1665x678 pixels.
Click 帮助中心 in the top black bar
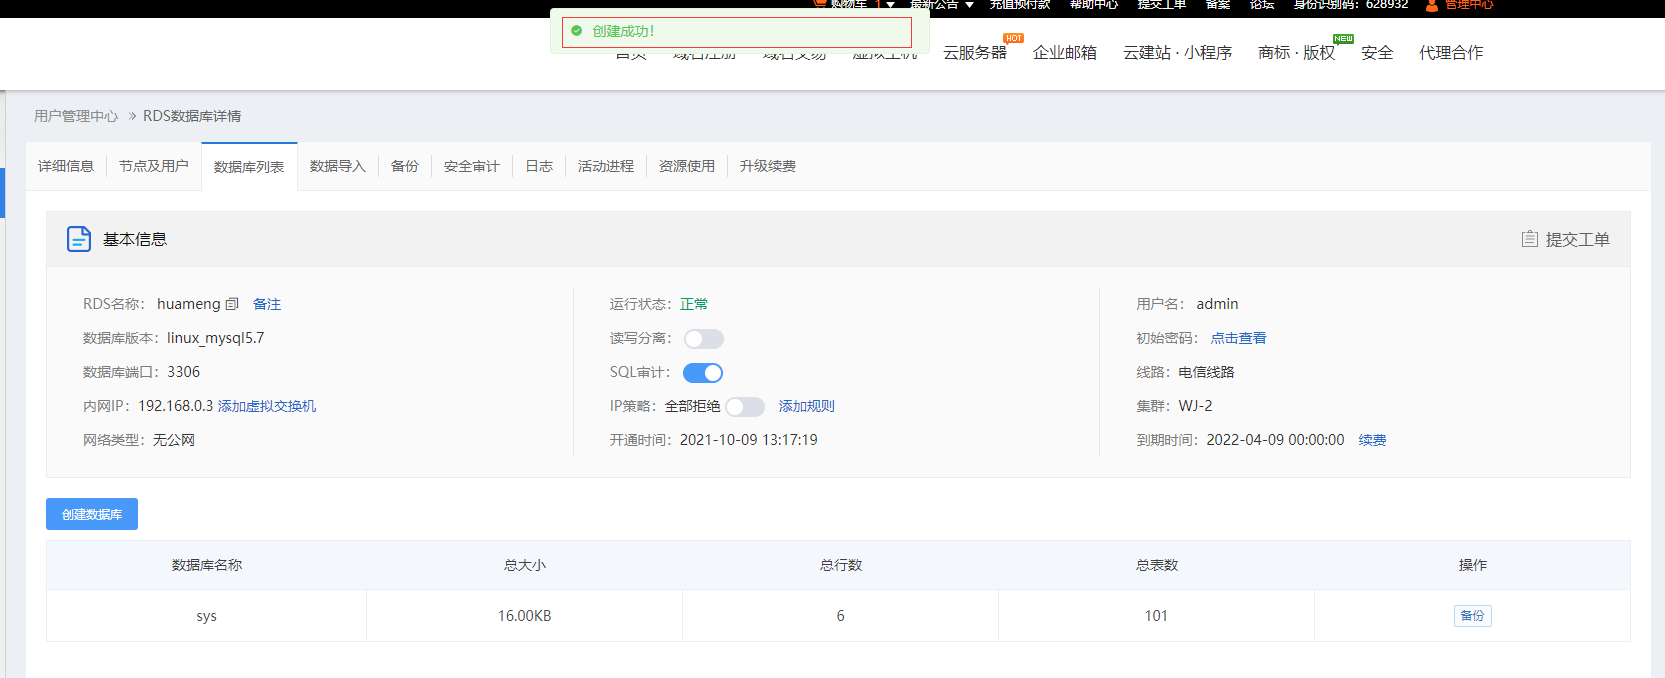point(1094,5)
